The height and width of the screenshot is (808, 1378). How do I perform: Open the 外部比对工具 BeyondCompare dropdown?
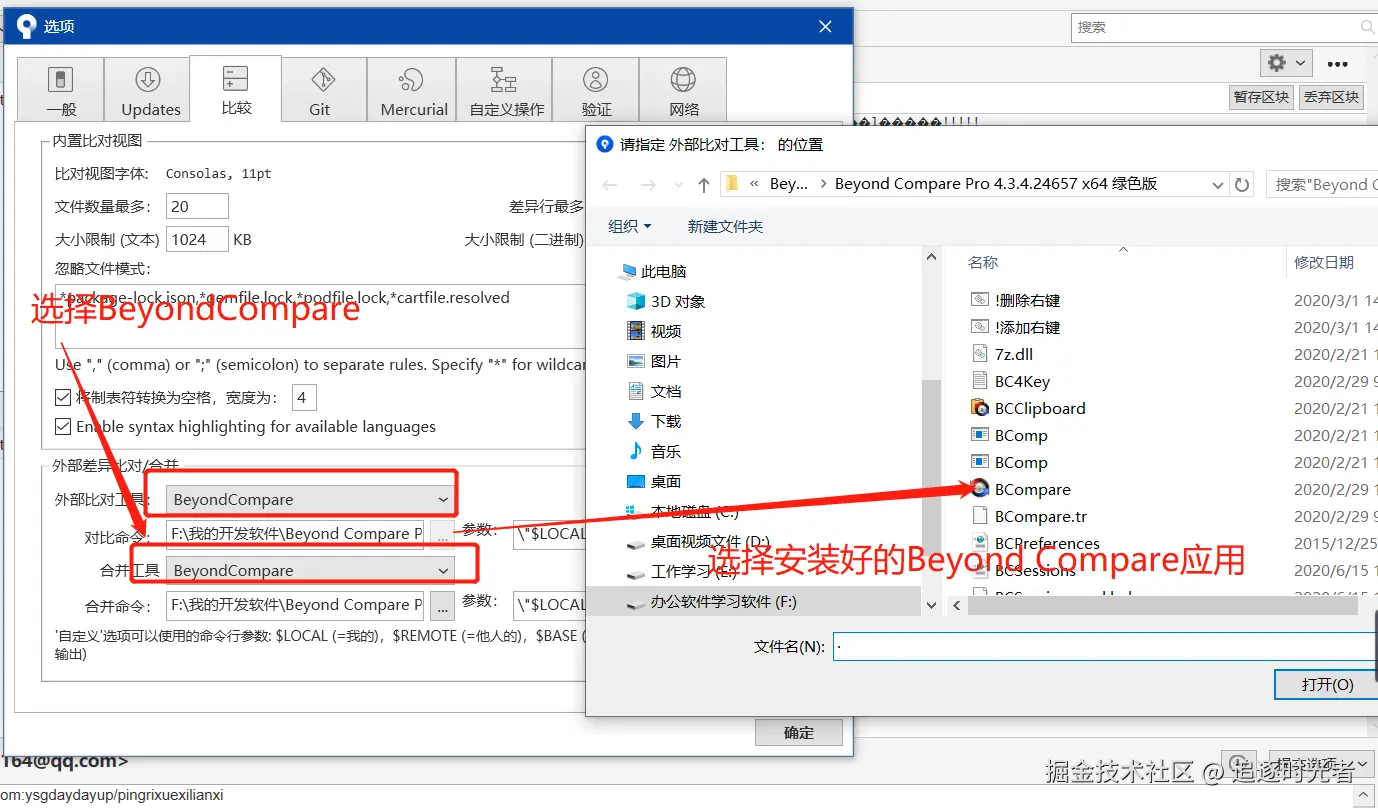point(310,499)
